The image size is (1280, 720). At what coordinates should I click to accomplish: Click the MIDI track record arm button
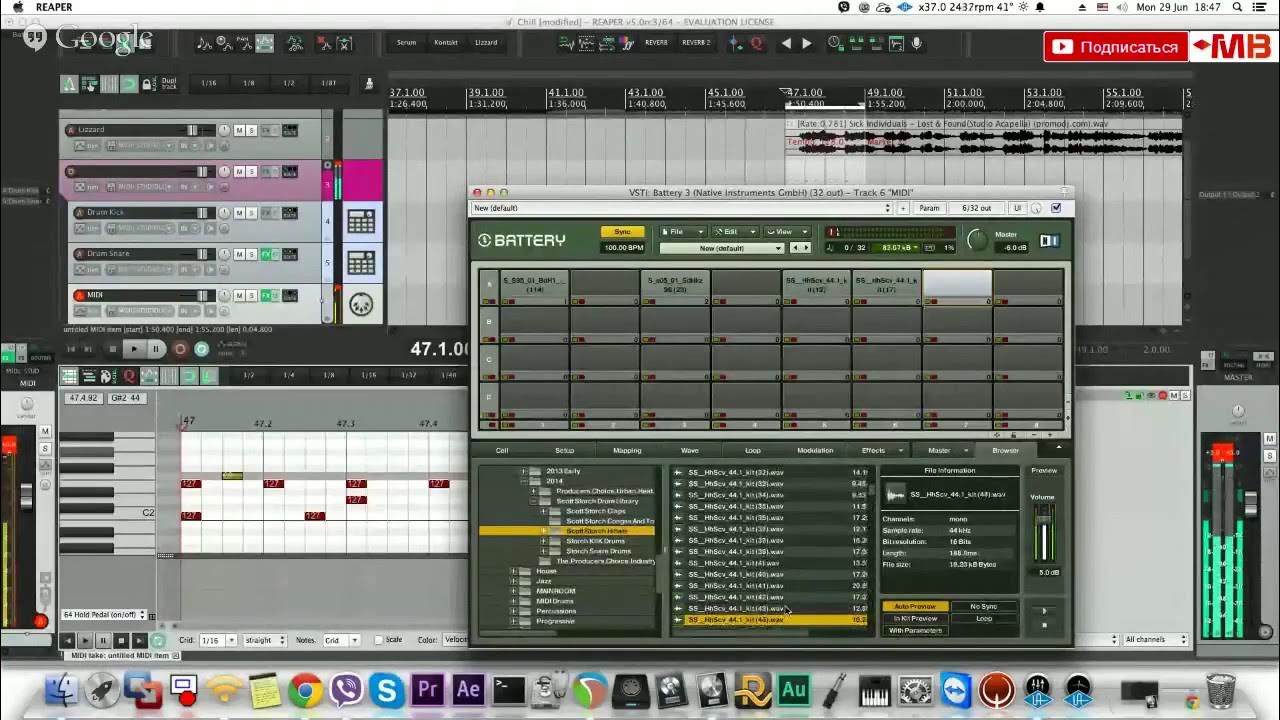(x=78, y=296)
